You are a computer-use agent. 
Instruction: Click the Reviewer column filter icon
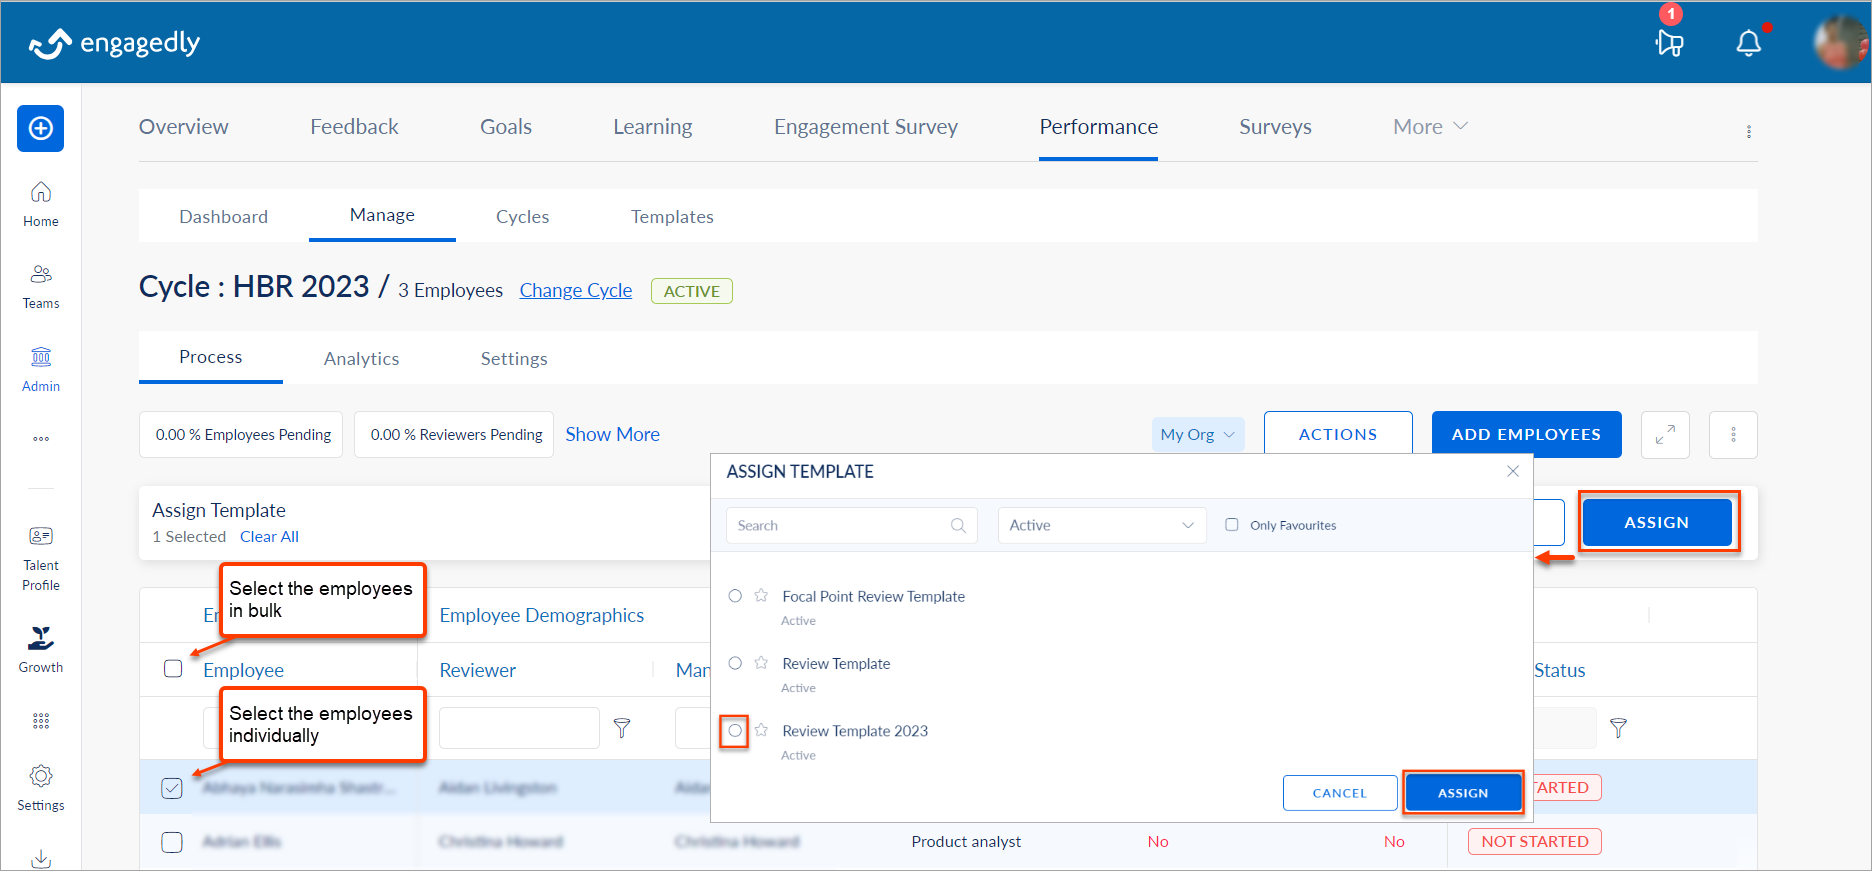point(622,728)
